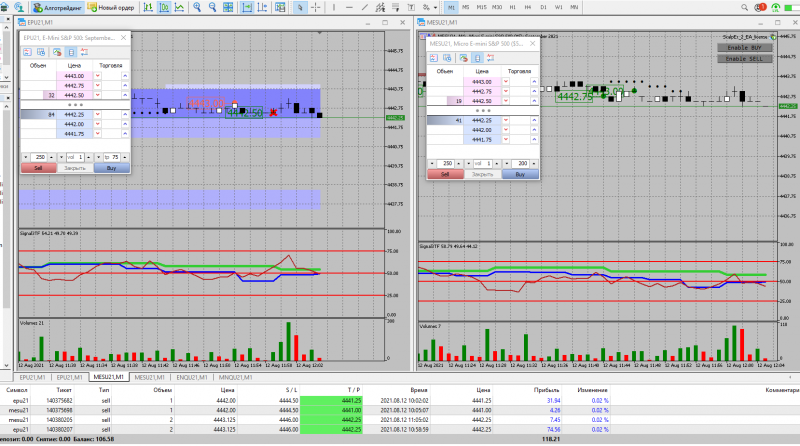This screenshot has height=446, width=800.
Task: Toggle tick chart icon in EPU21 panel toolbar
Action: (x=27, y=52)
